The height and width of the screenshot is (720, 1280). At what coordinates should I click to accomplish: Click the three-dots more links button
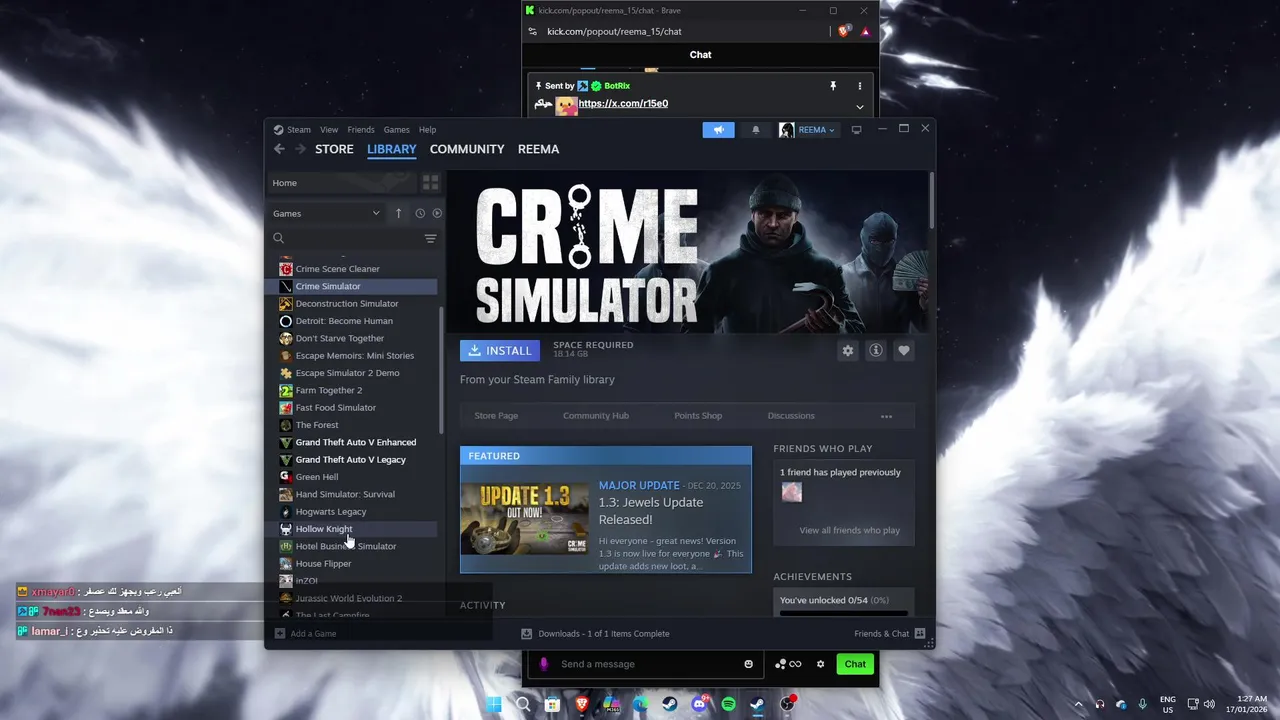(886, 416)
